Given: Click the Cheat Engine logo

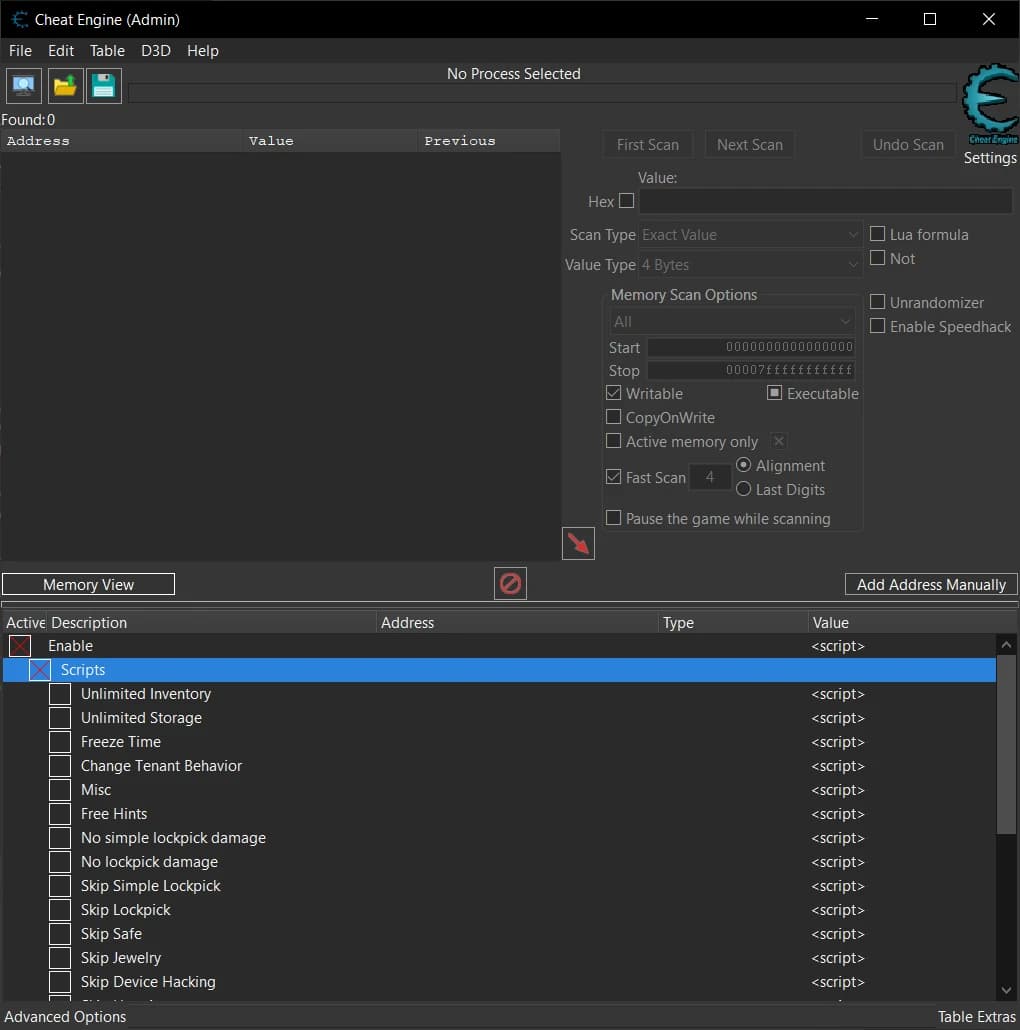Looking at the screenshot, I should [x=990, y=103].
